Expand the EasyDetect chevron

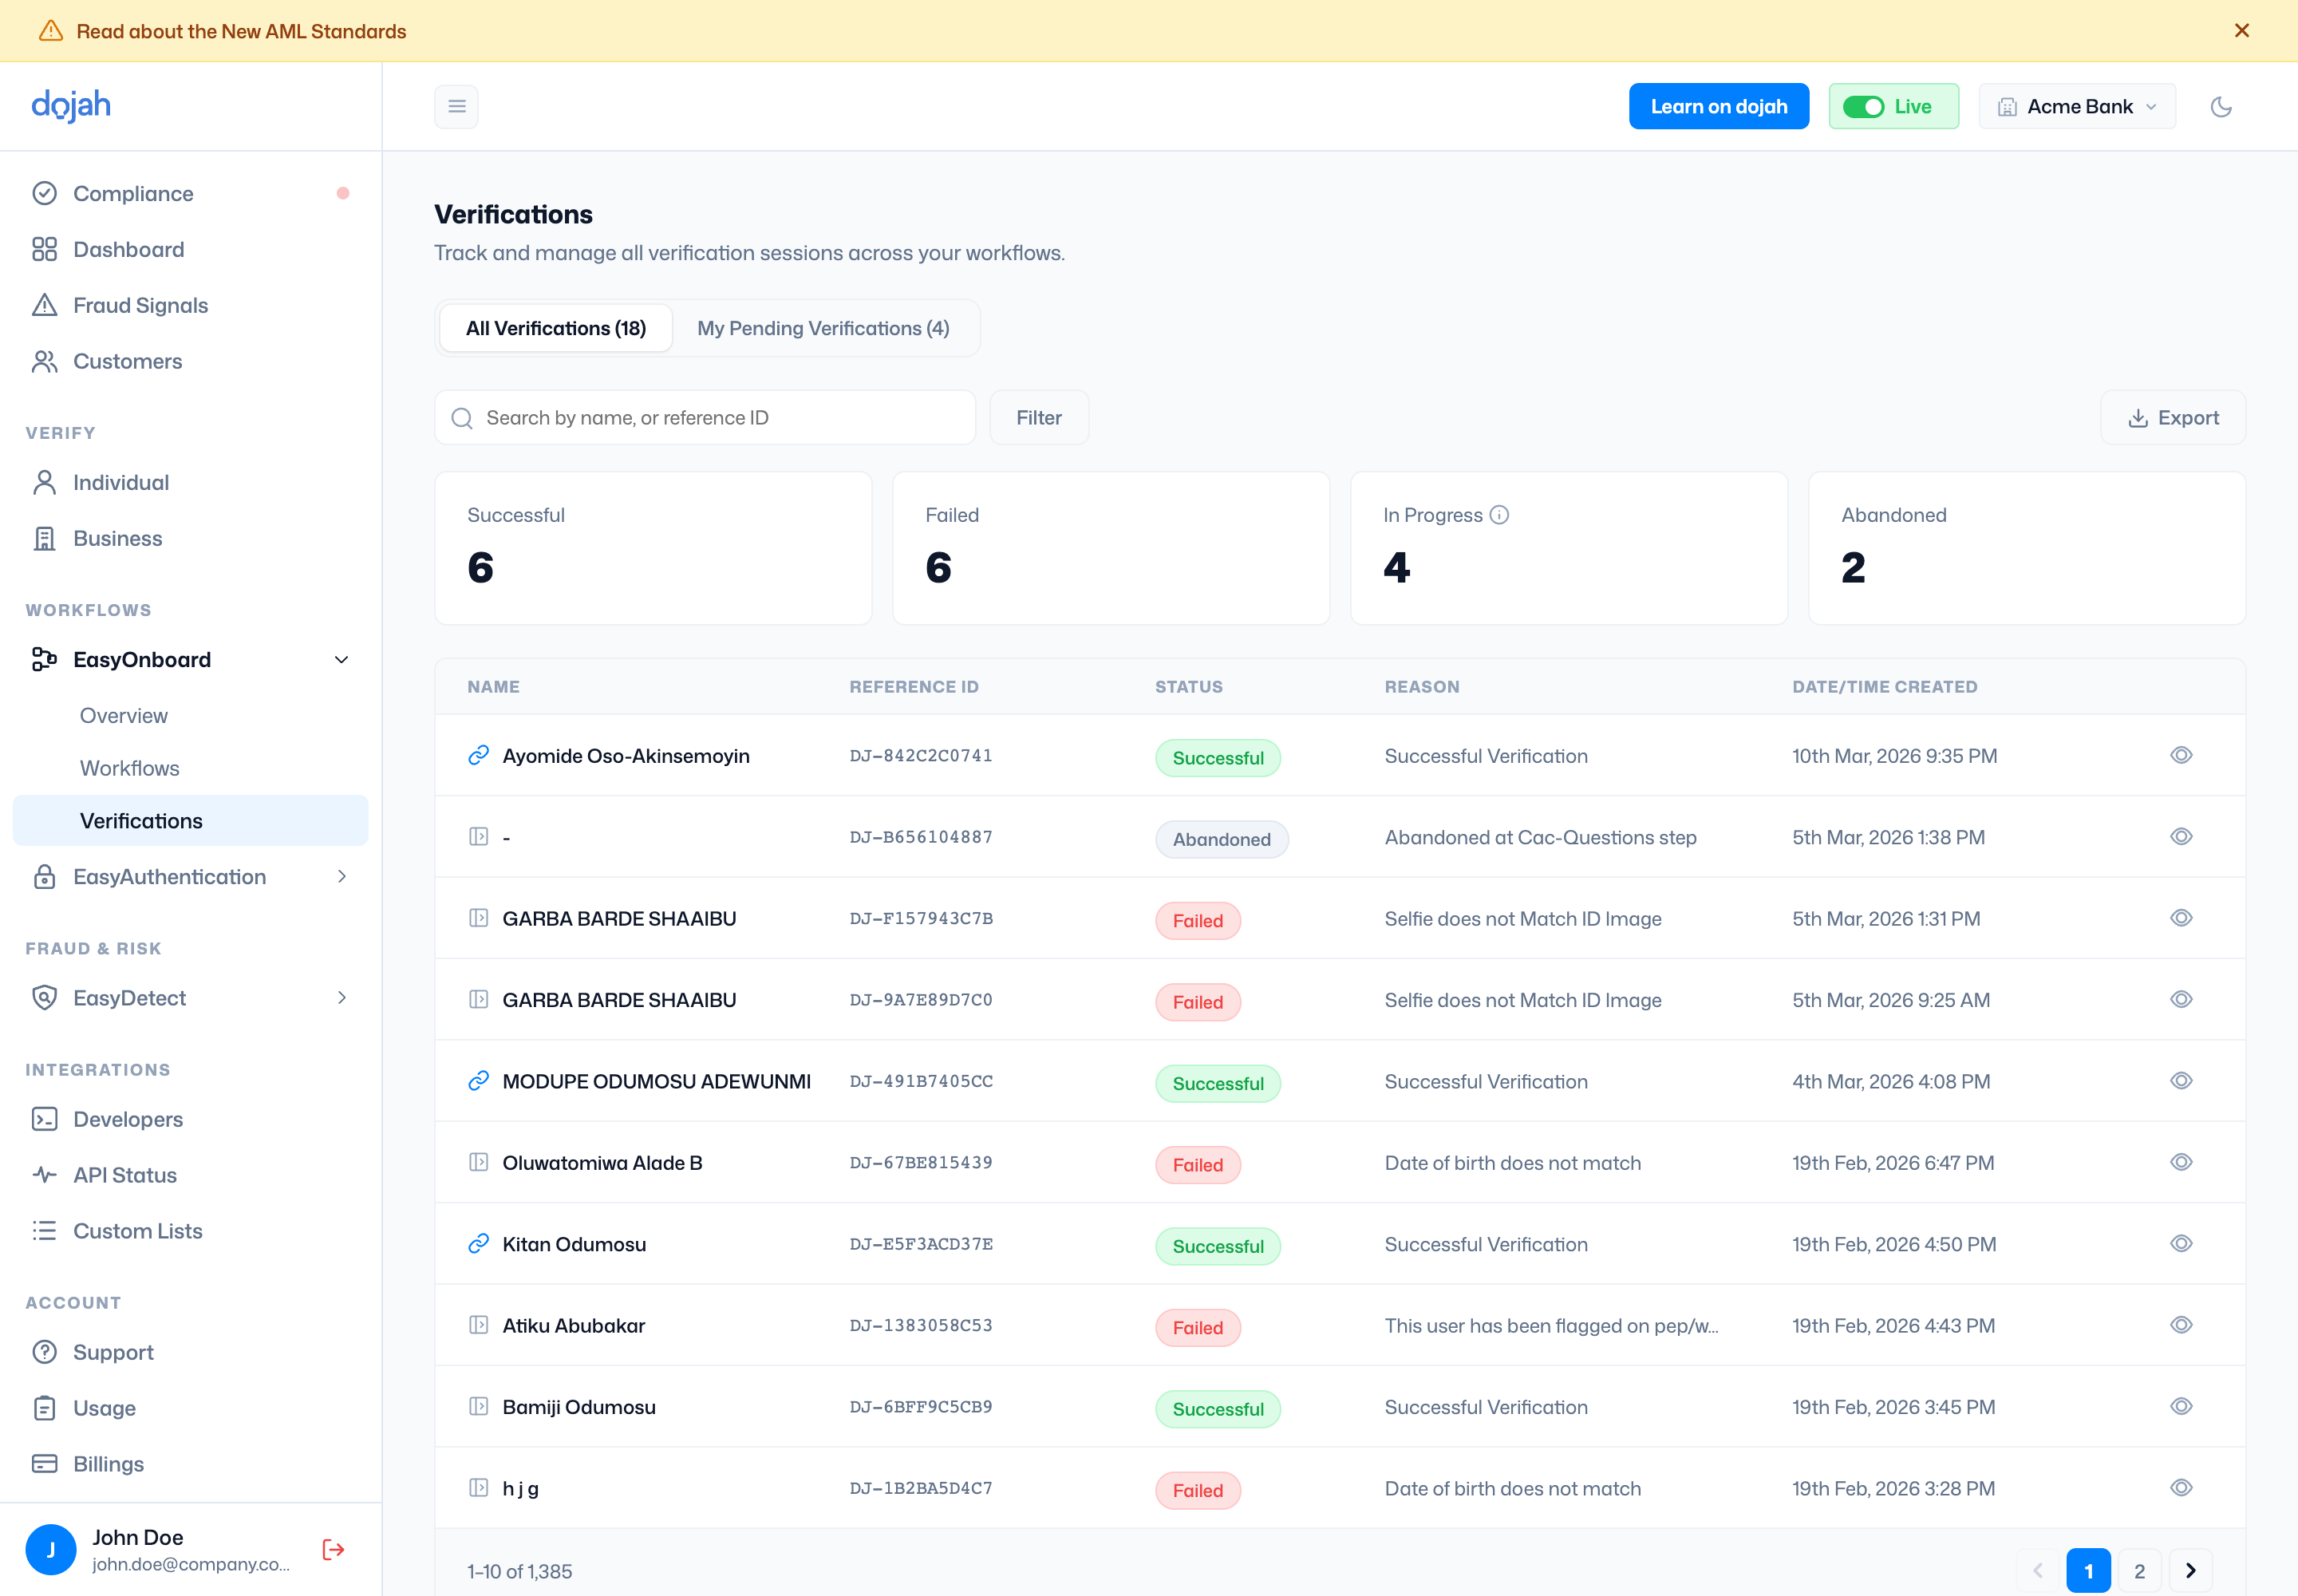pos(341,998)
